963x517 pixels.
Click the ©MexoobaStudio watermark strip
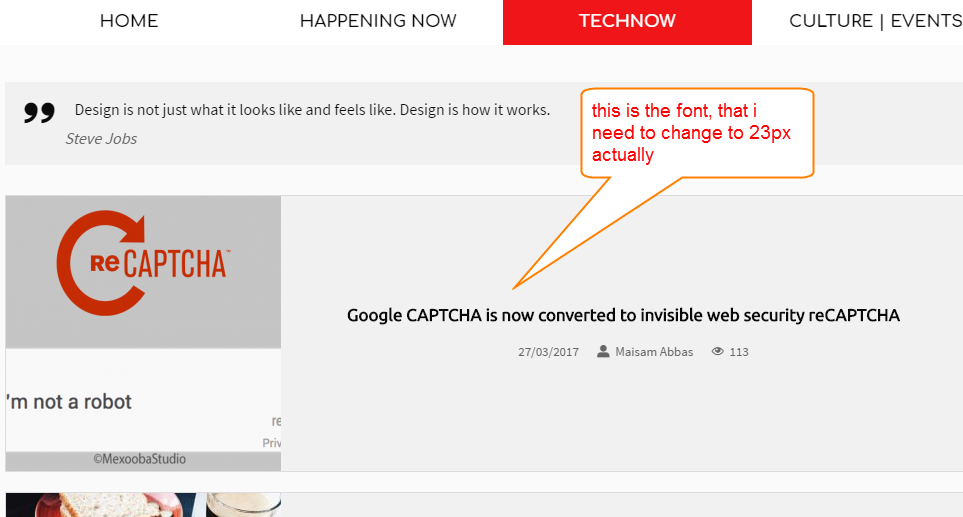[143, 460]
